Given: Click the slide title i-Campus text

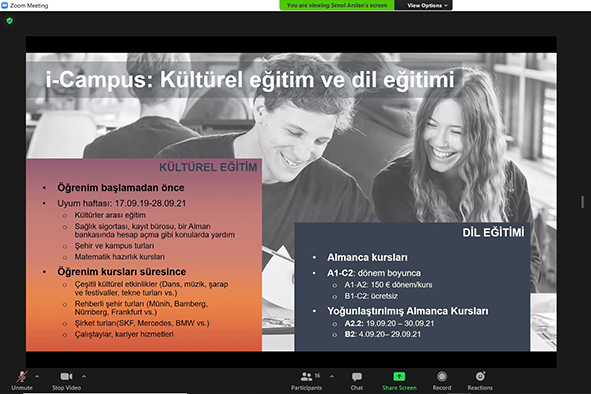Looking at the screenshot, I should 100,80.
